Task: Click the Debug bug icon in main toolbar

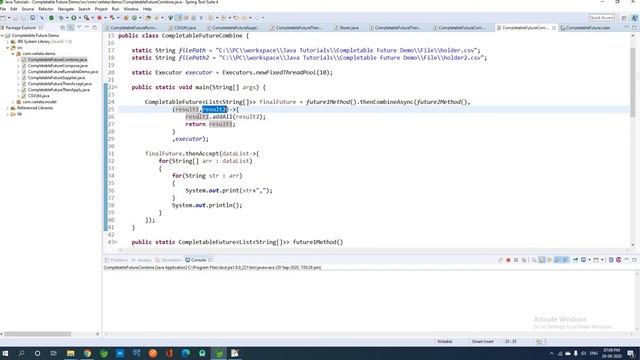Action: pos(61,18)
